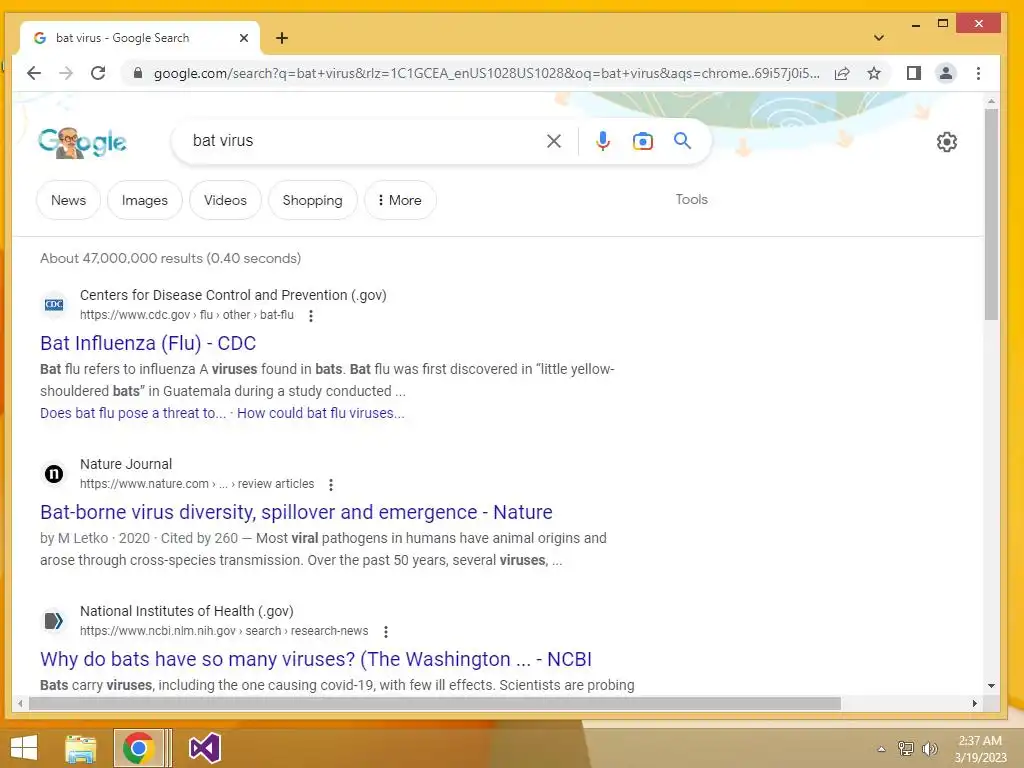Go back to the previous page
The width and height of the screenshot is (1024, 768).
(34, 73)
